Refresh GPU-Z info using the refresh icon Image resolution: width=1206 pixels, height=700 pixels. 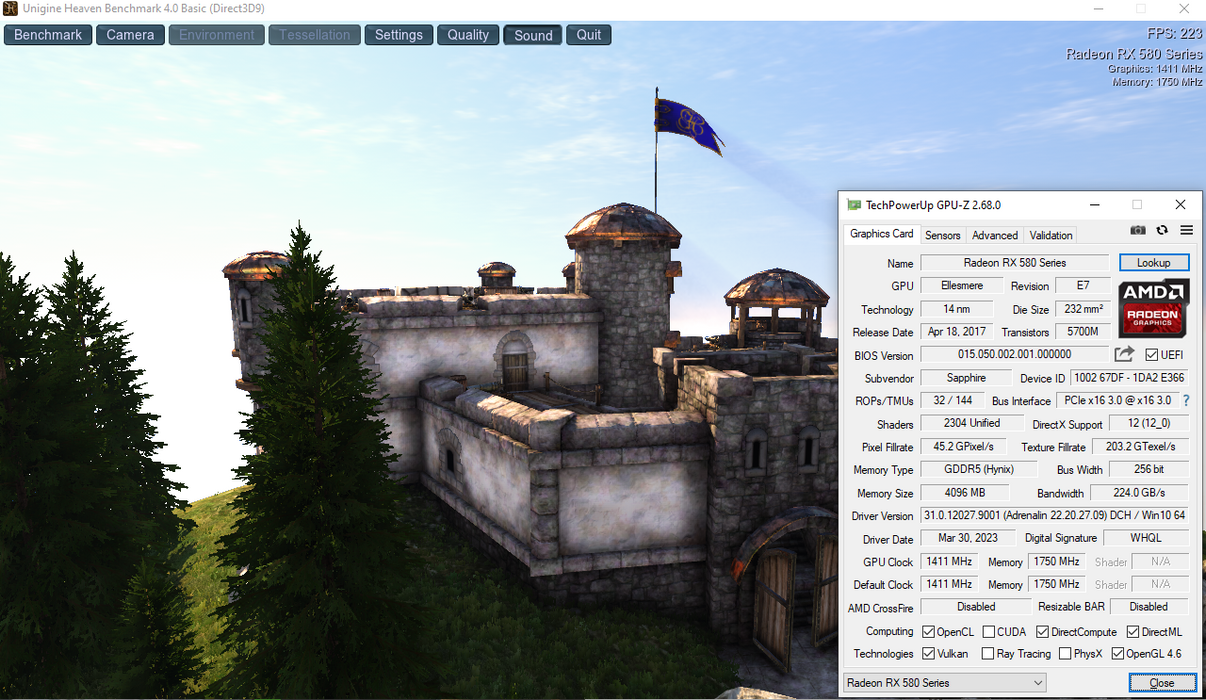[1162, 230]
